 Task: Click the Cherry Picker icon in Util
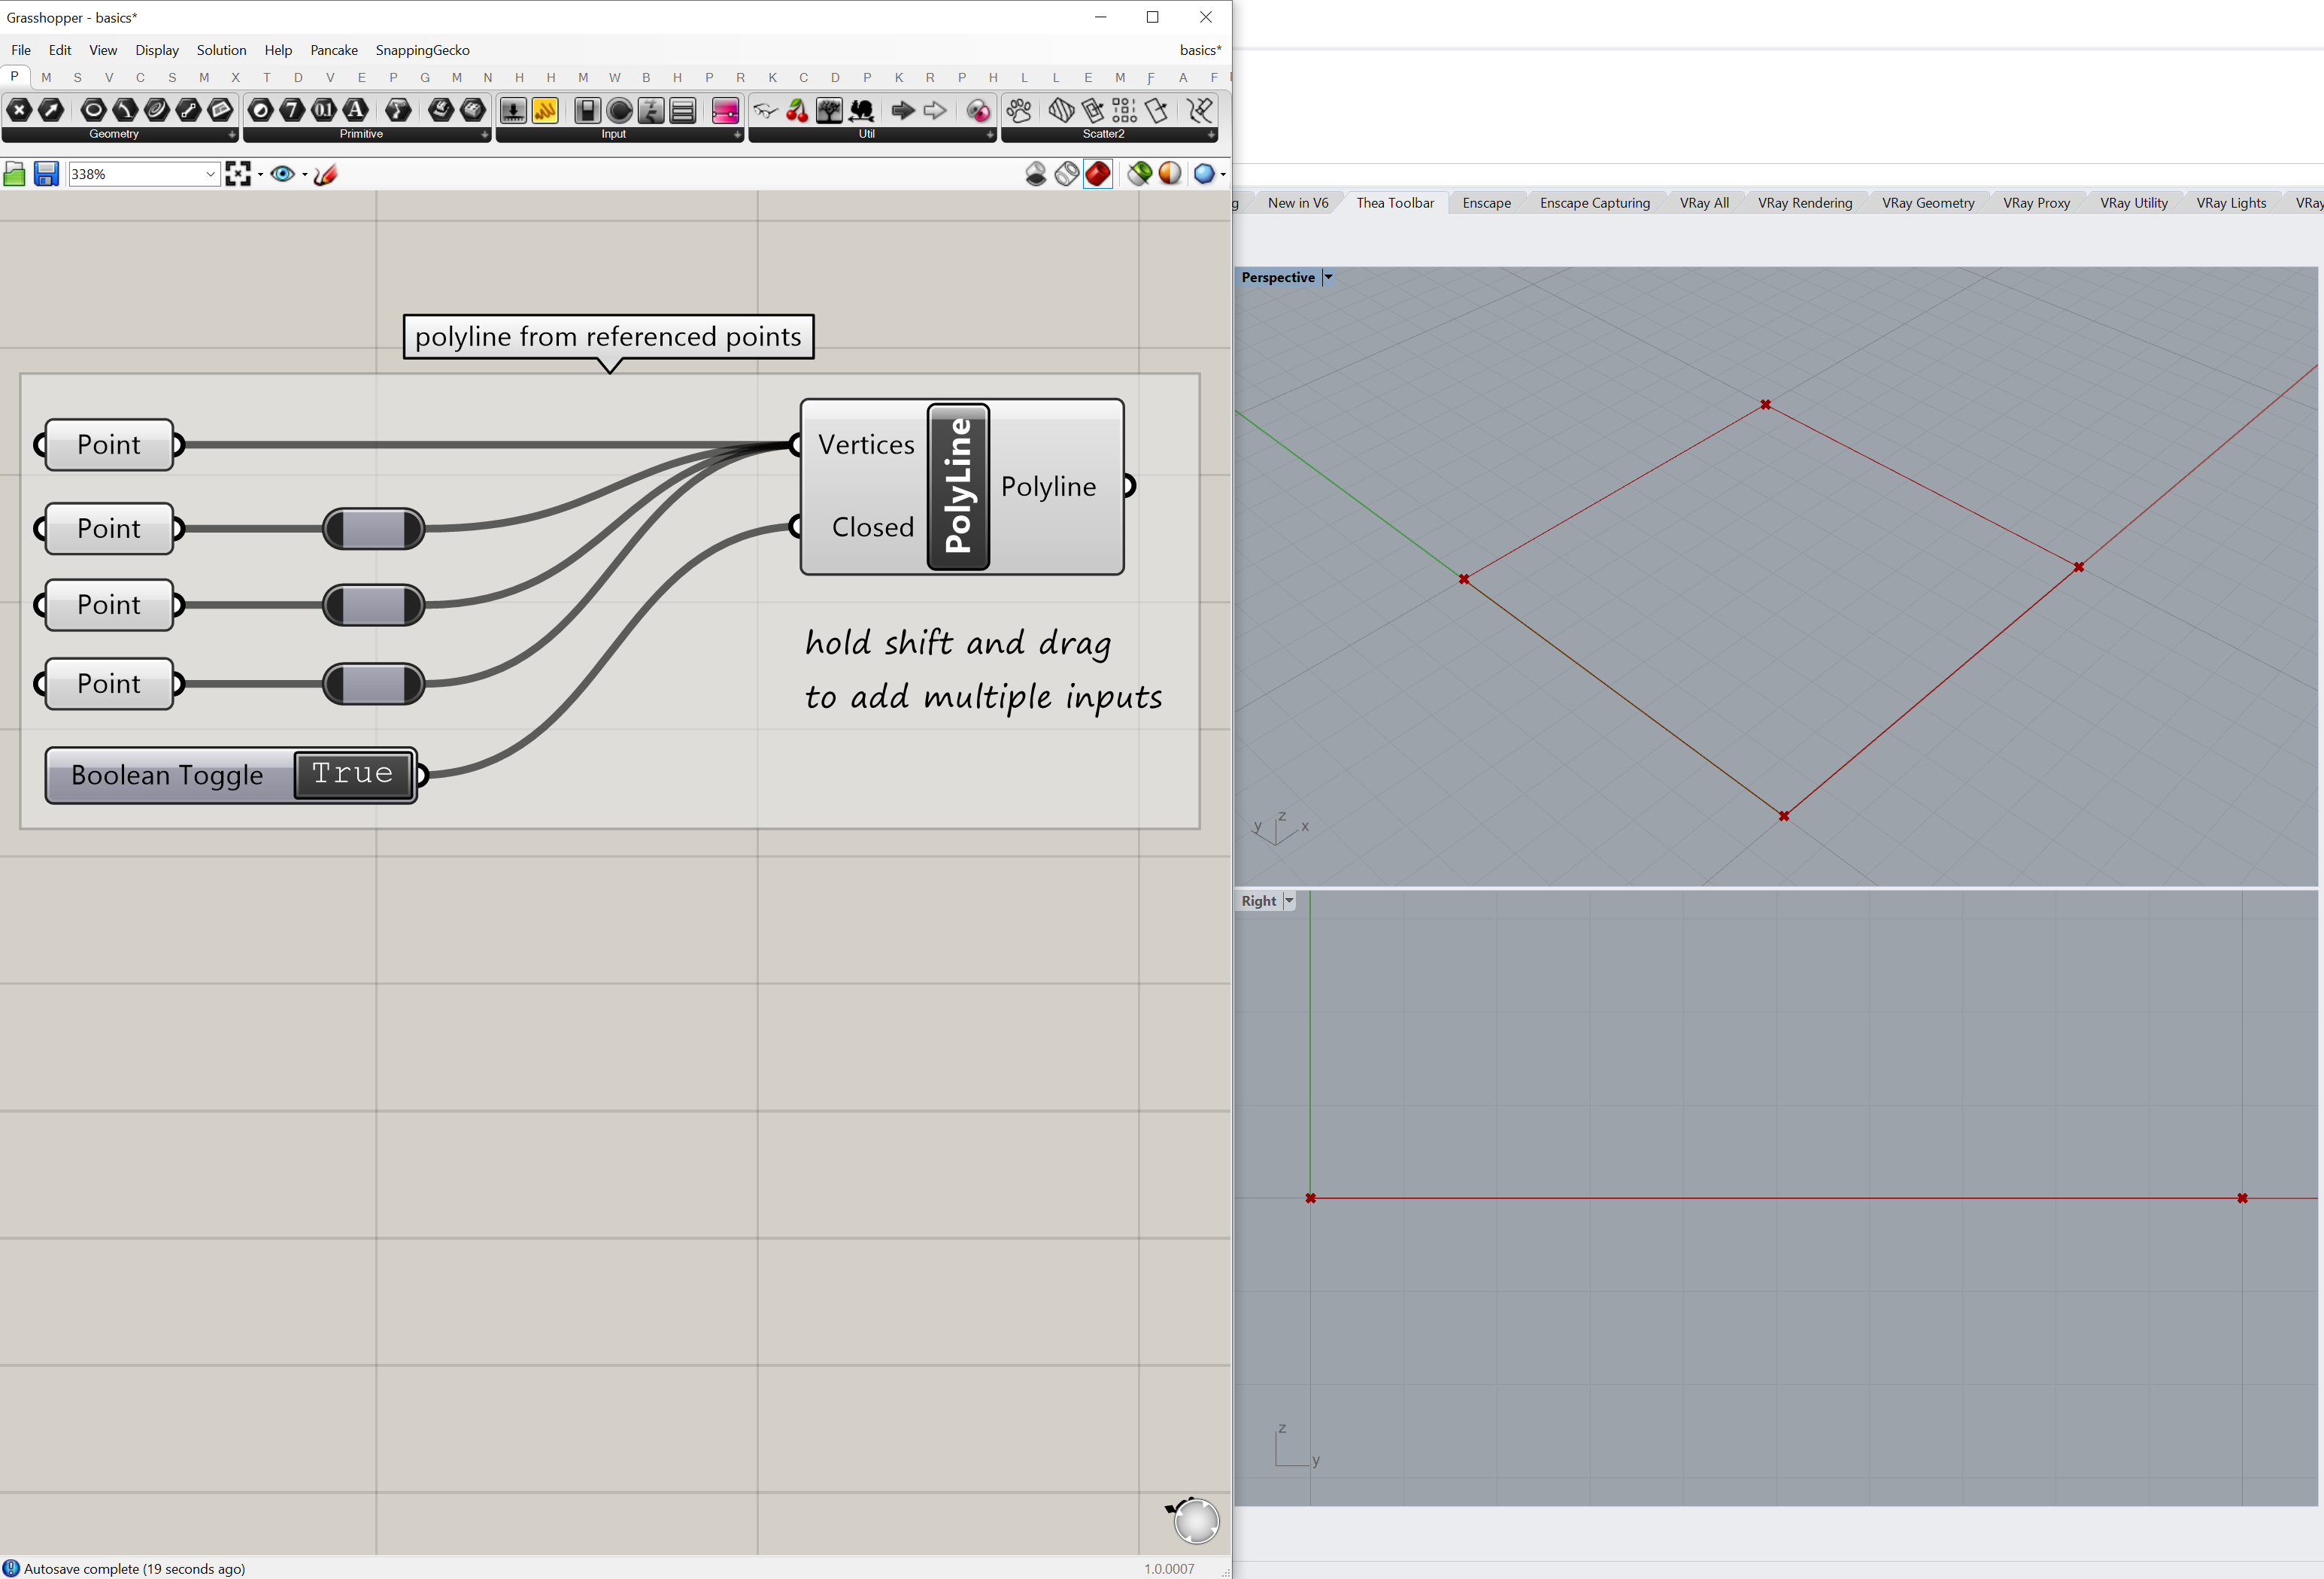pos(797,110)
